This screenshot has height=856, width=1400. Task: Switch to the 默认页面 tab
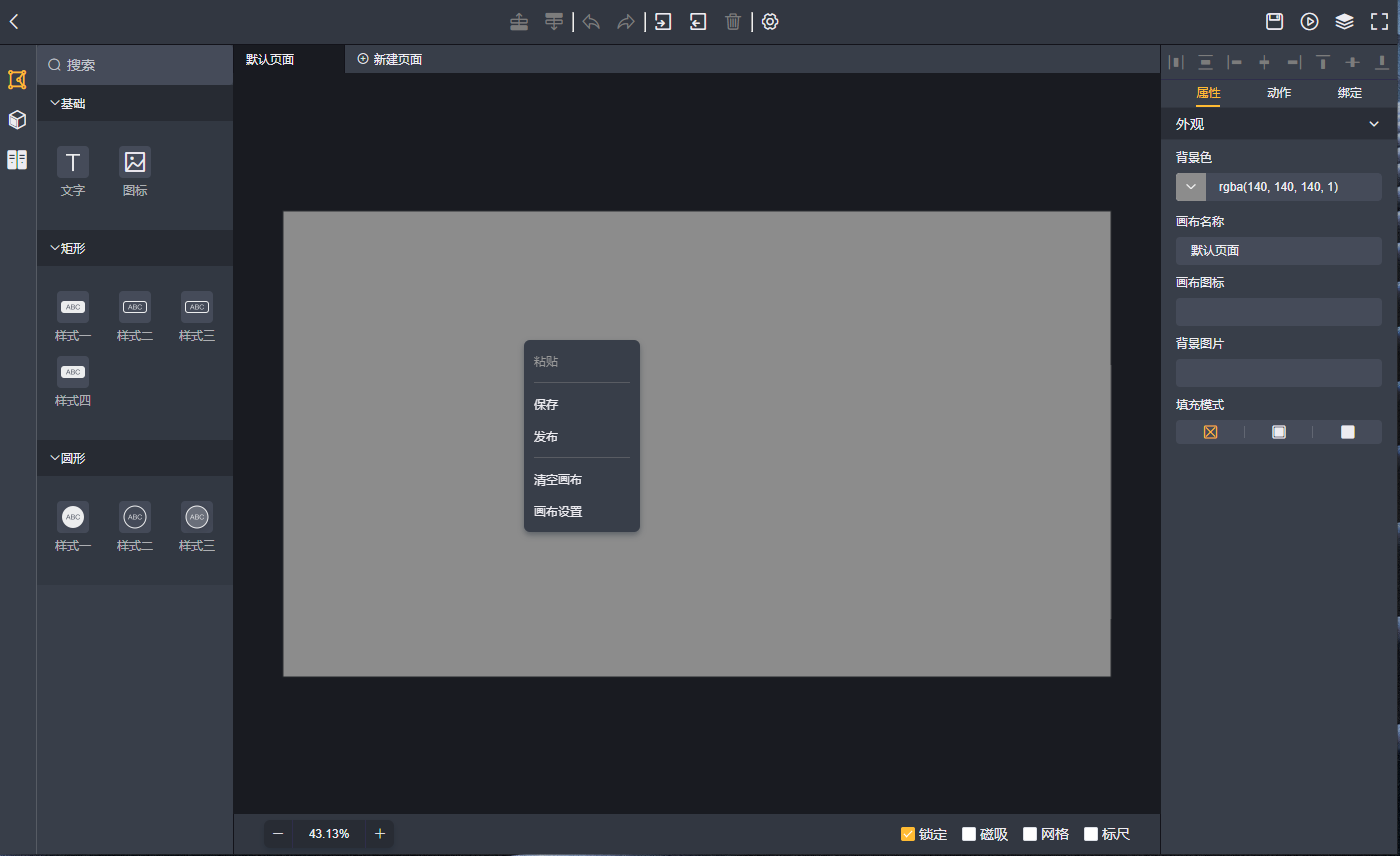[289, 59]
